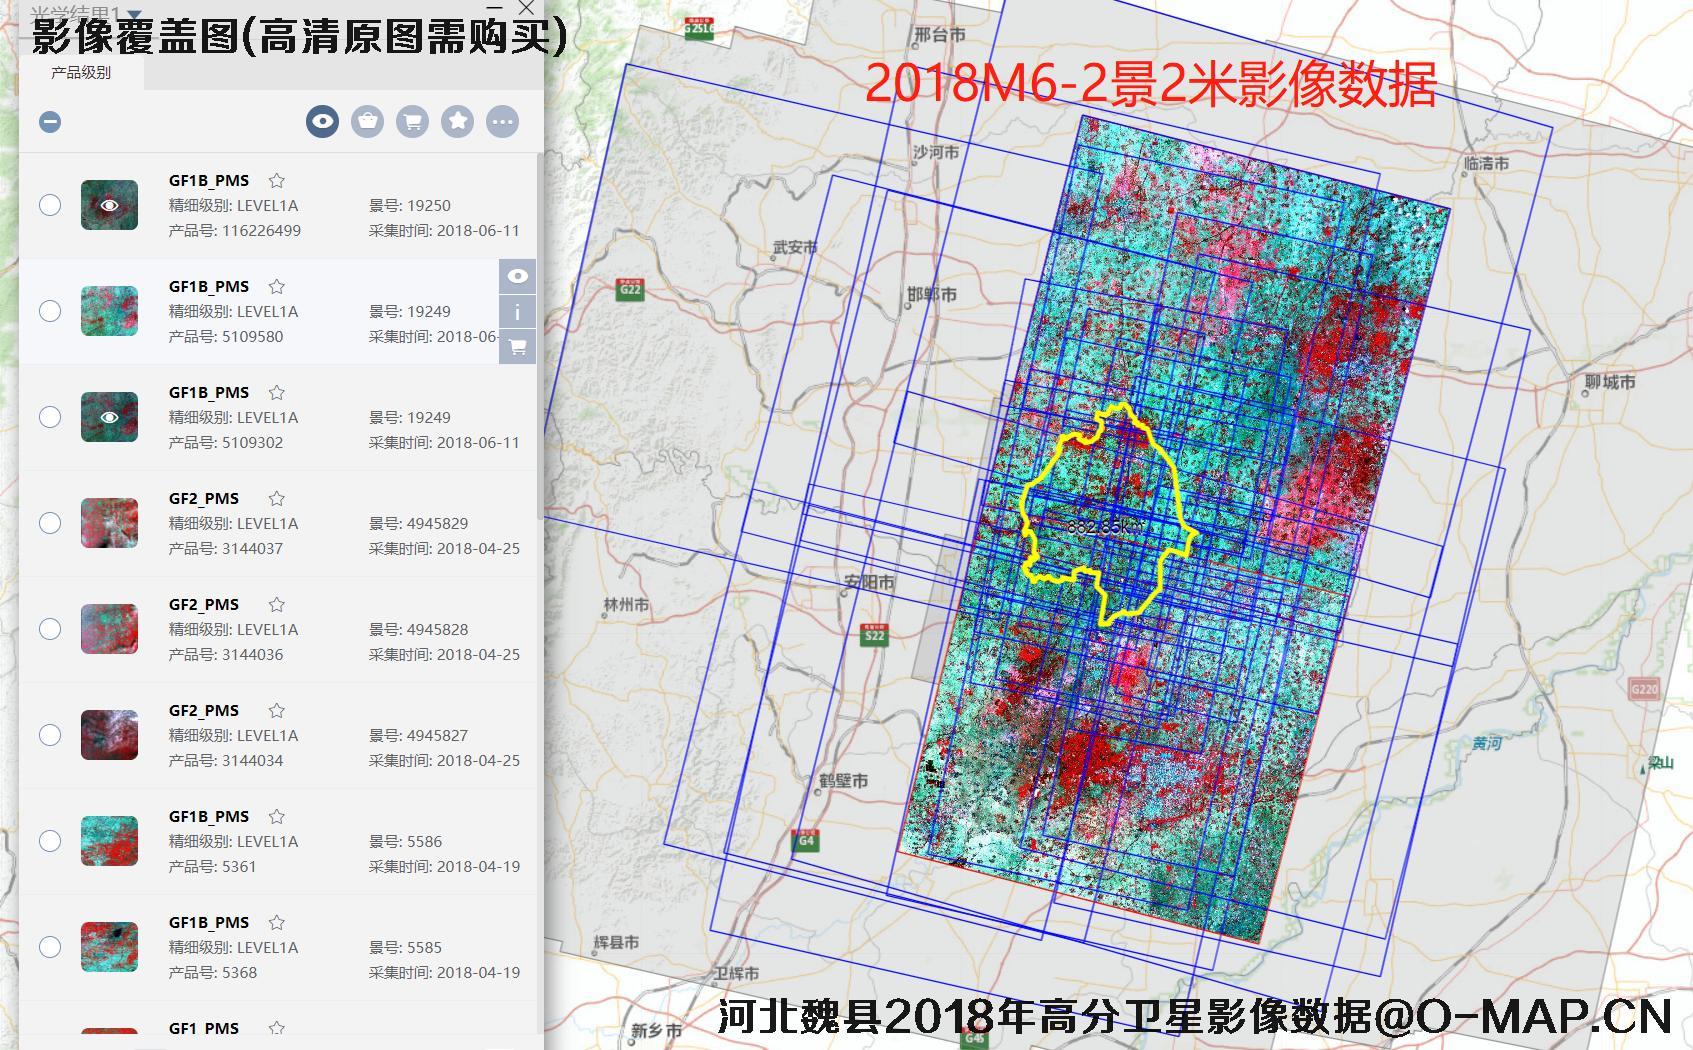The width and height of the screenshot is (1693, 1050).
Task: Click the results list scrollbar
Action: coord(541,335)
